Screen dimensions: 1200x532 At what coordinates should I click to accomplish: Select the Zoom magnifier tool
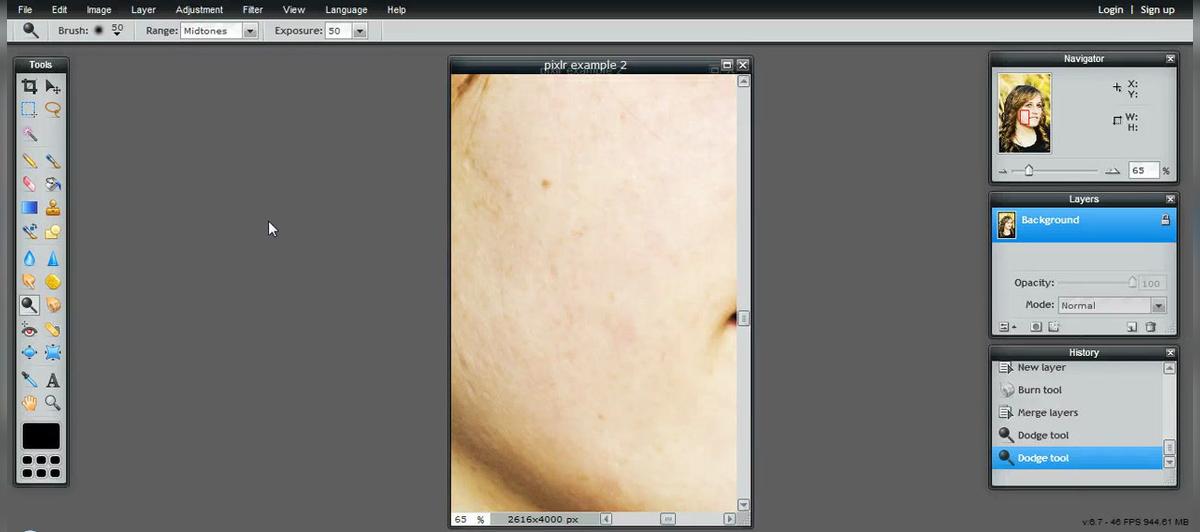[x=53, y=403]
